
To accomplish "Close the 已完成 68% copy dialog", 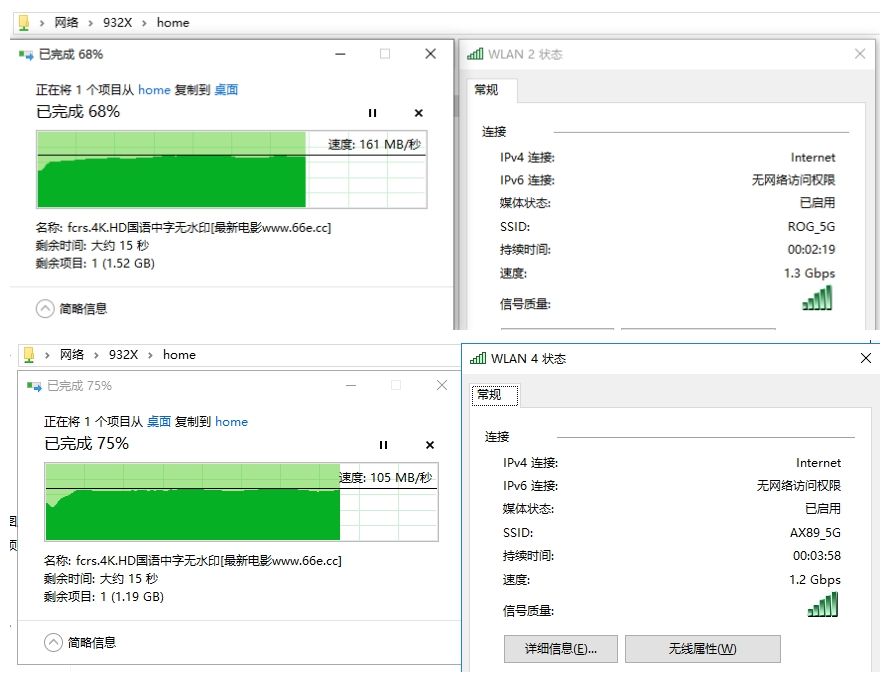I will point(431,54).
